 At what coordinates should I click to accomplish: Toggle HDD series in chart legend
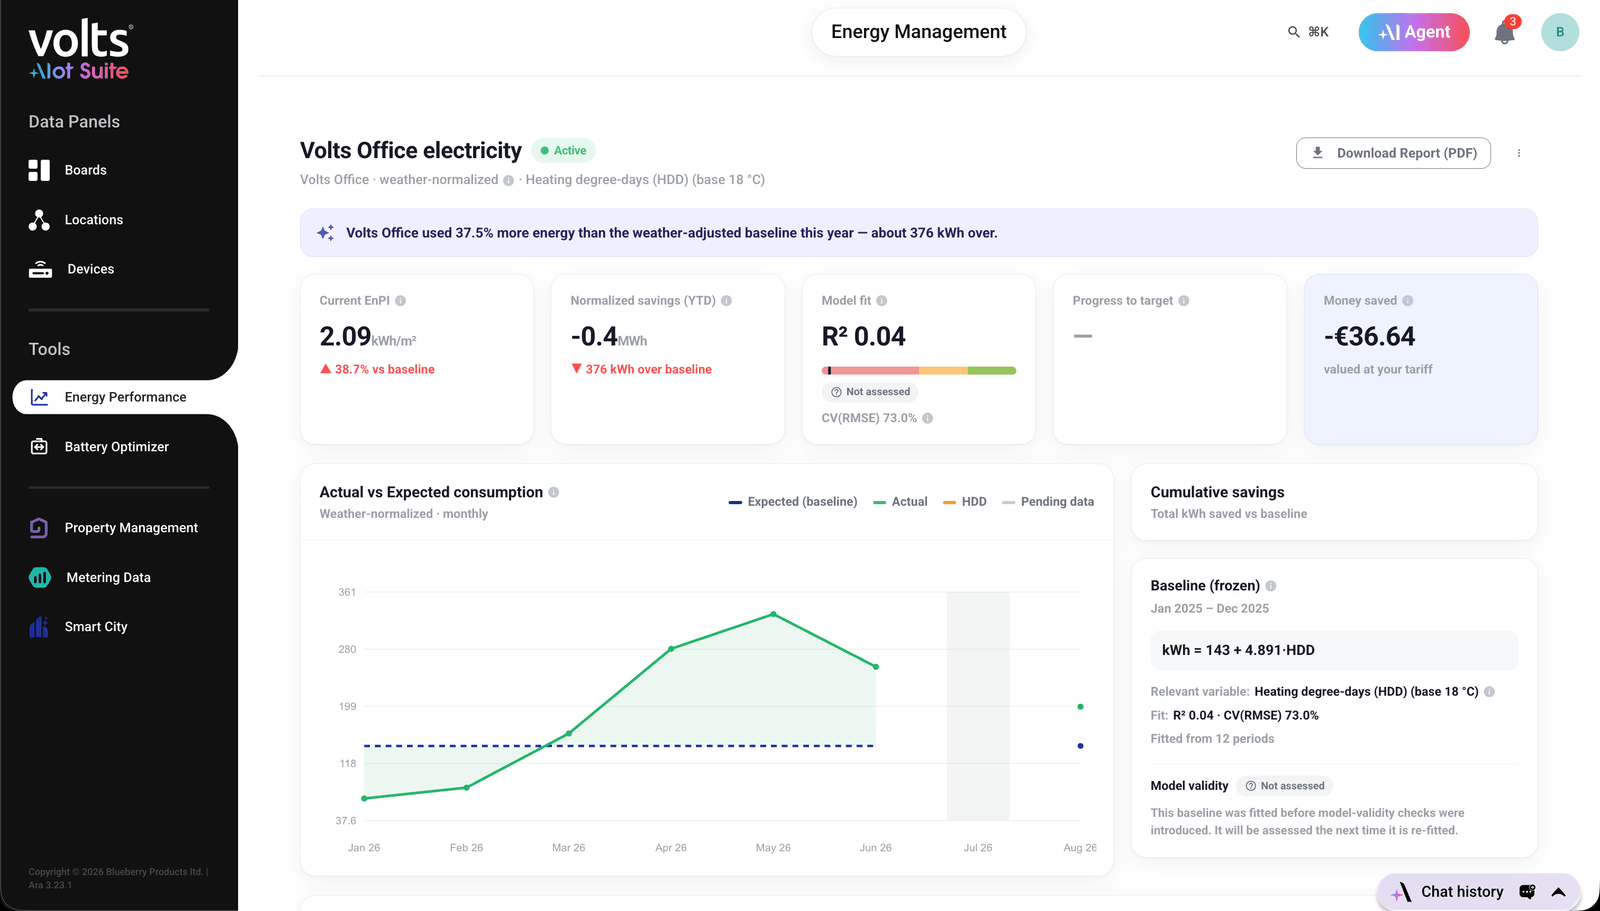click(x=965, y=502)
